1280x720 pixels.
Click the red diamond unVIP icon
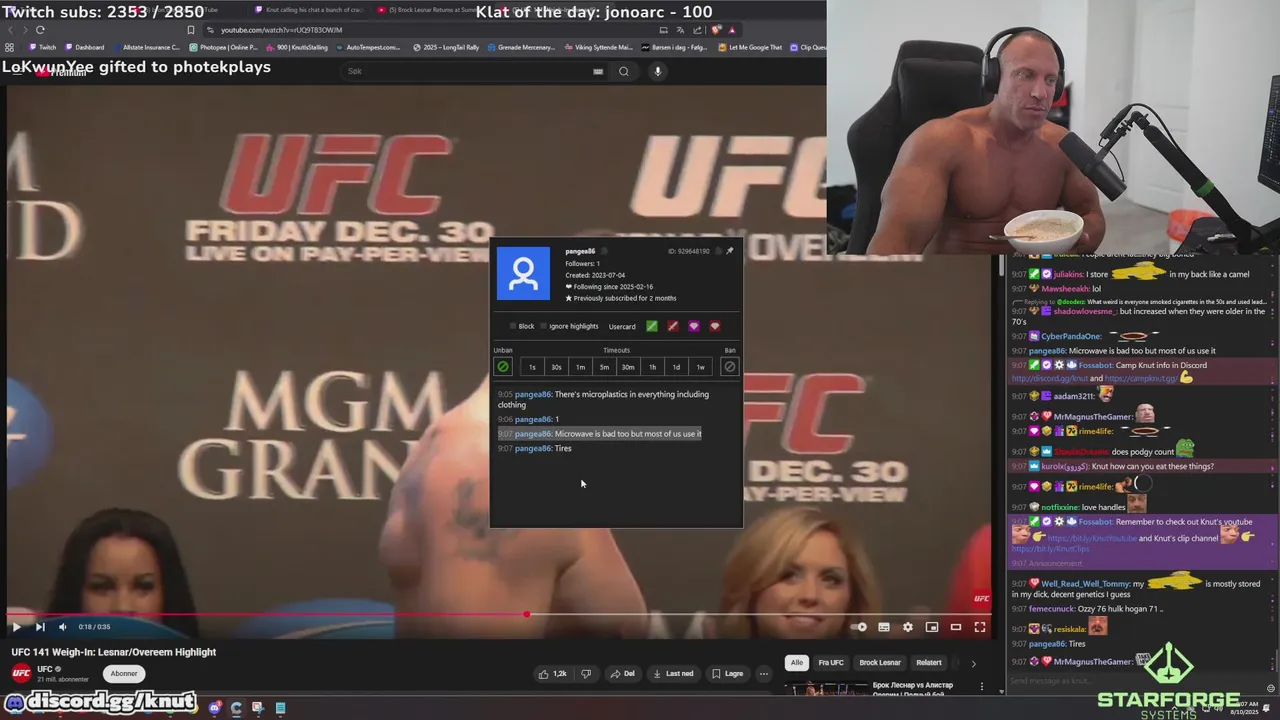(715, 326)
